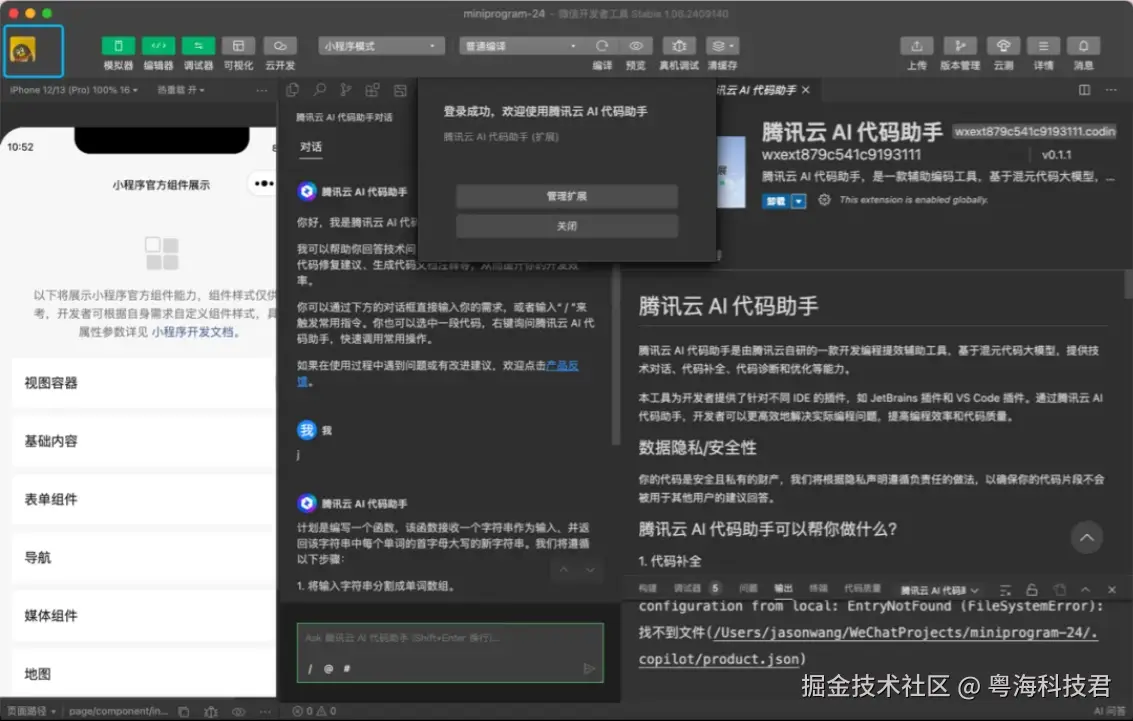Open the 腾讯云 AI 代码 output channel dropdown
The height and width of the screenshot is (721, 1133).
[x=939, y=590]
